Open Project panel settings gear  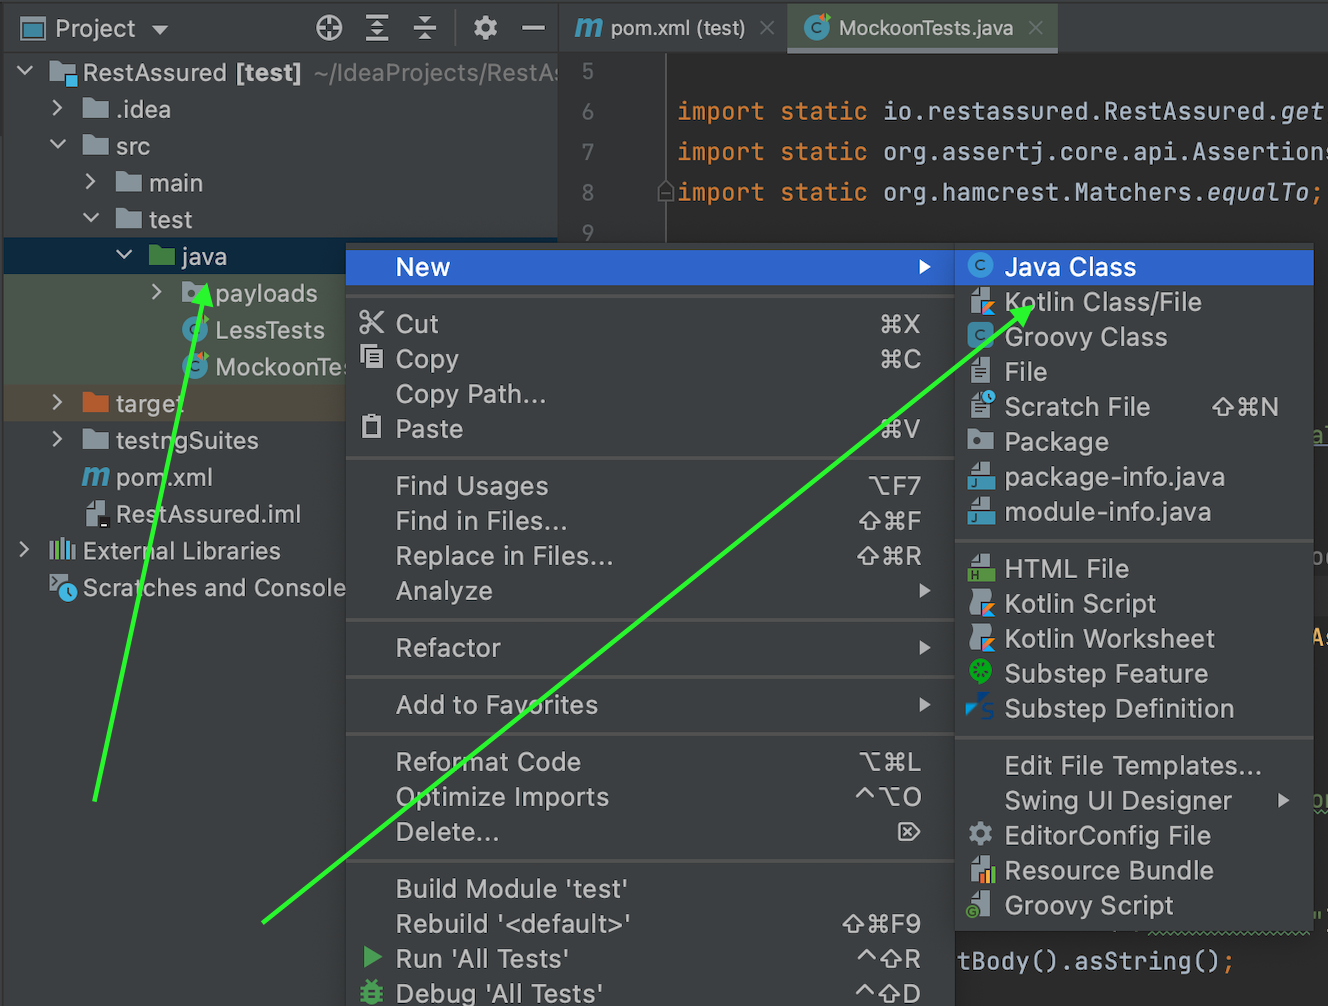click(x=485, y=28)
